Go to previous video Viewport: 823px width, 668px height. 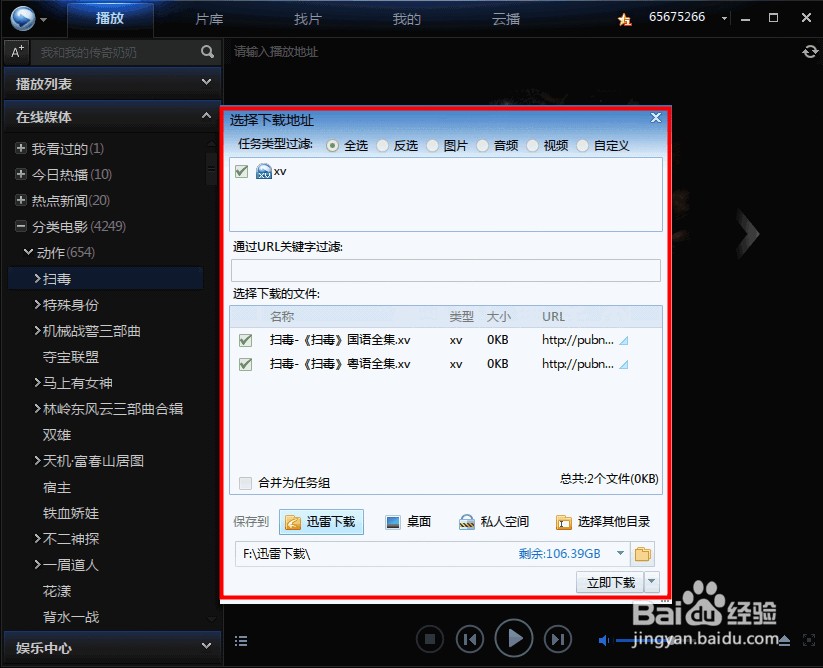pos(470,639)
